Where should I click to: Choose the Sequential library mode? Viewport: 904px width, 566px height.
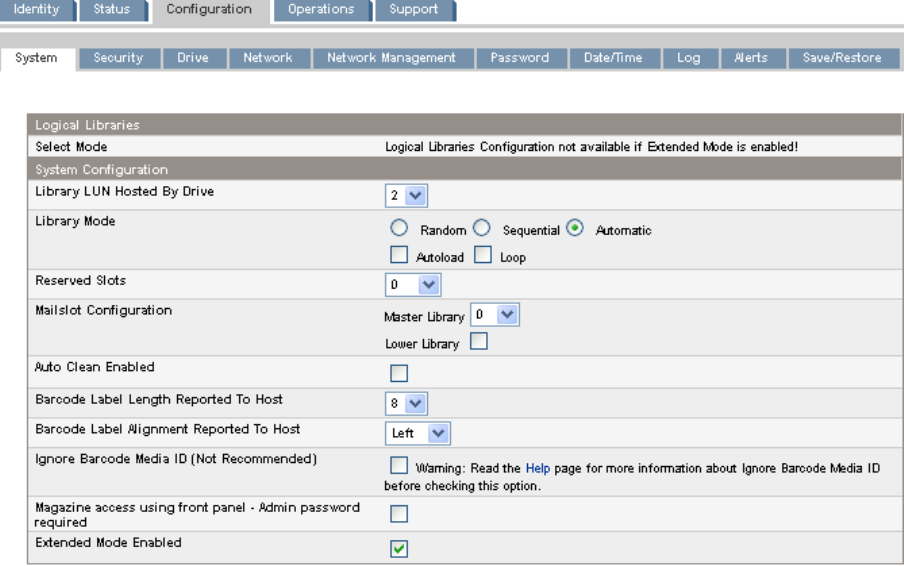479,230
